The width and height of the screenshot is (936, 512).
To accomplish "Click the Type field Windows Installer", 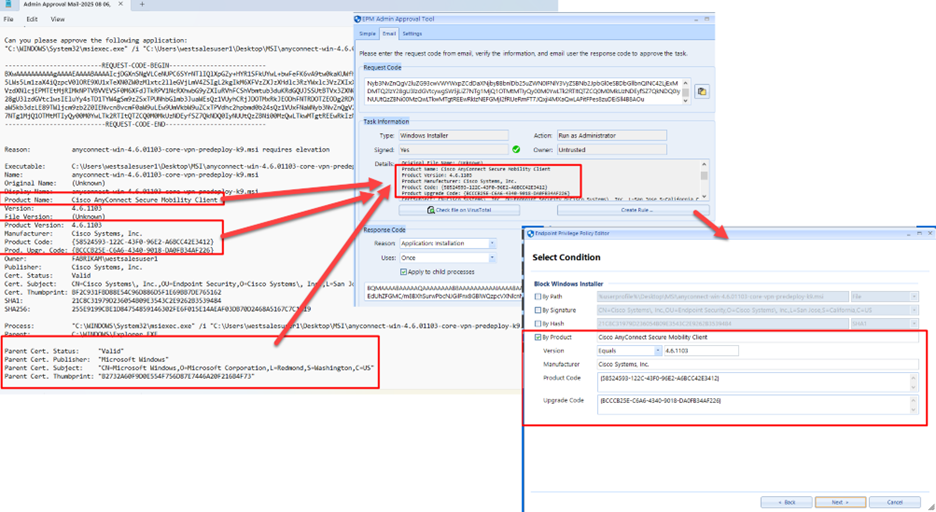I will tap(454, 135).
